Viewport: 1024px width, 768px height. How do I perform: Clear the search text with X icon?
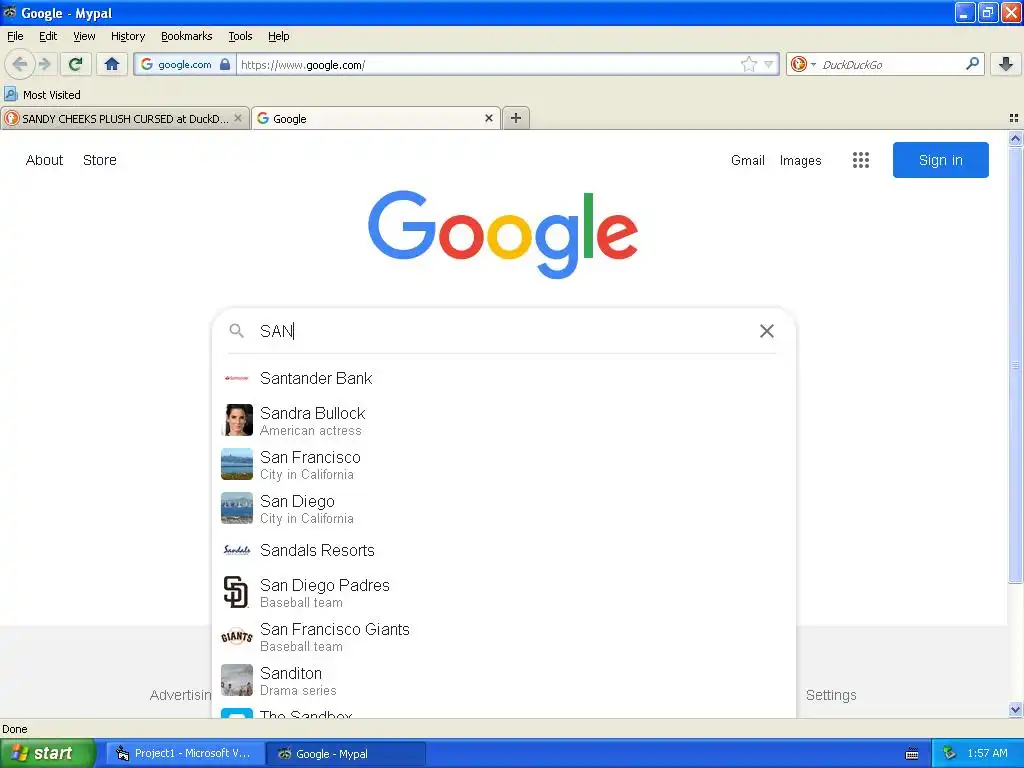point(767,331)
